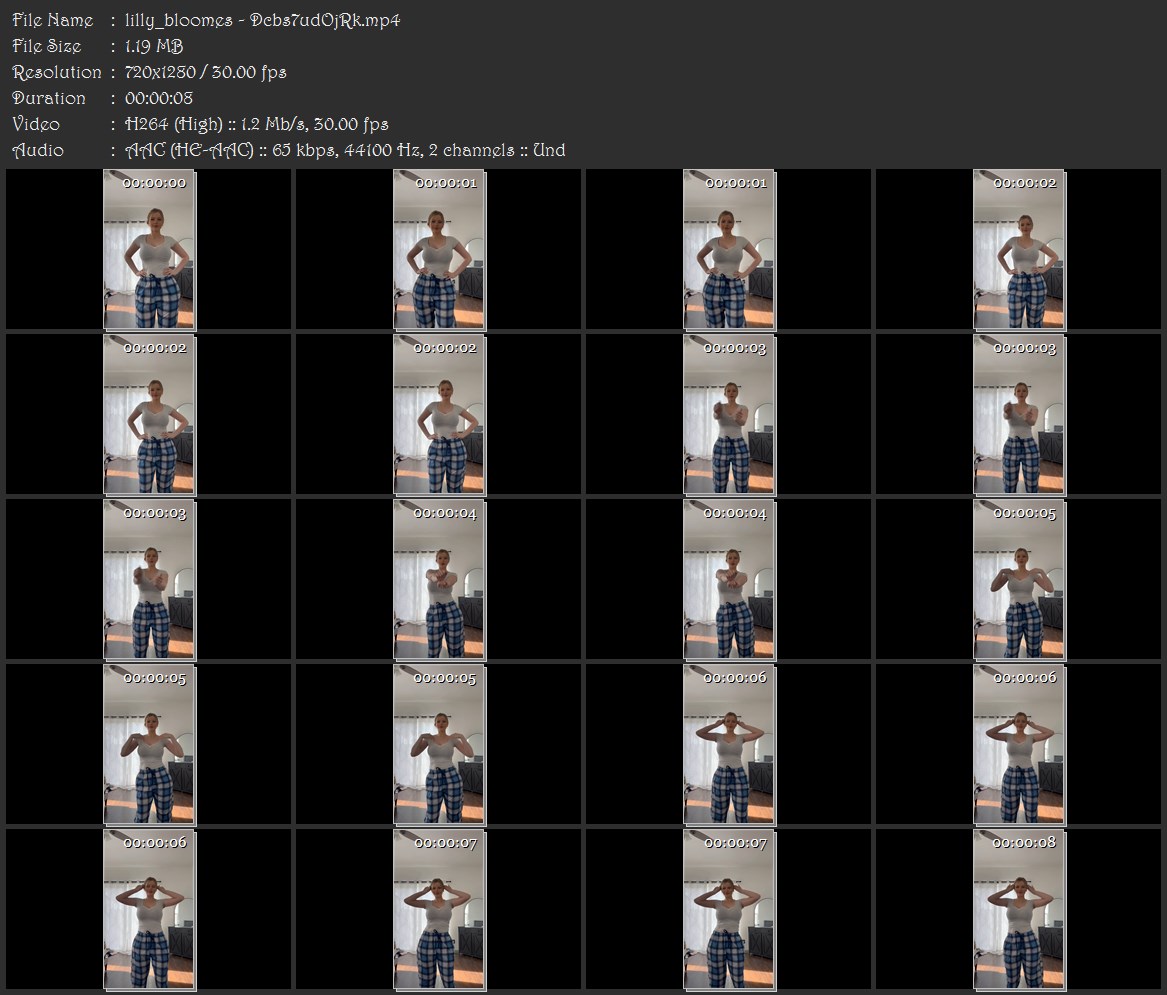Open the first thumbnail stamped 00:00:07
The width and height of the screenshot is (1167, 995).
click(439, 909)
